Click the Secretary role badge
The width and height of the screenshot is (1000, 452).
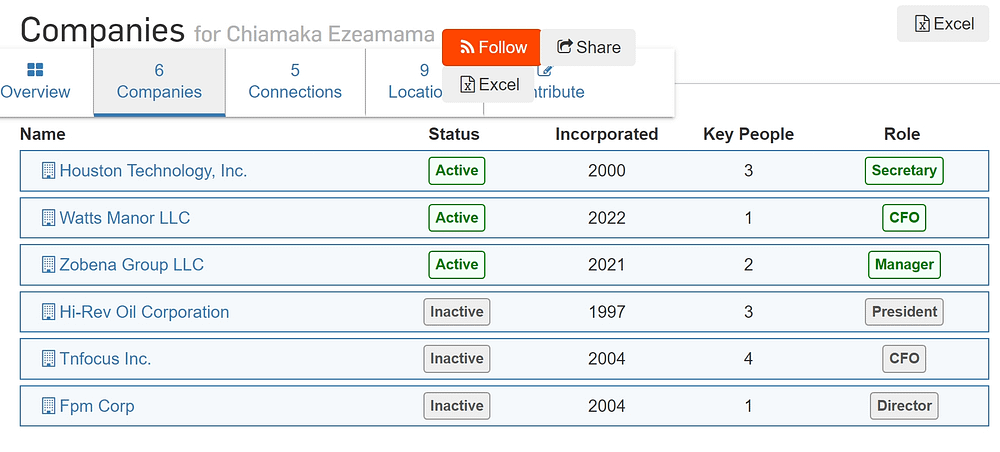coord(904,170)
